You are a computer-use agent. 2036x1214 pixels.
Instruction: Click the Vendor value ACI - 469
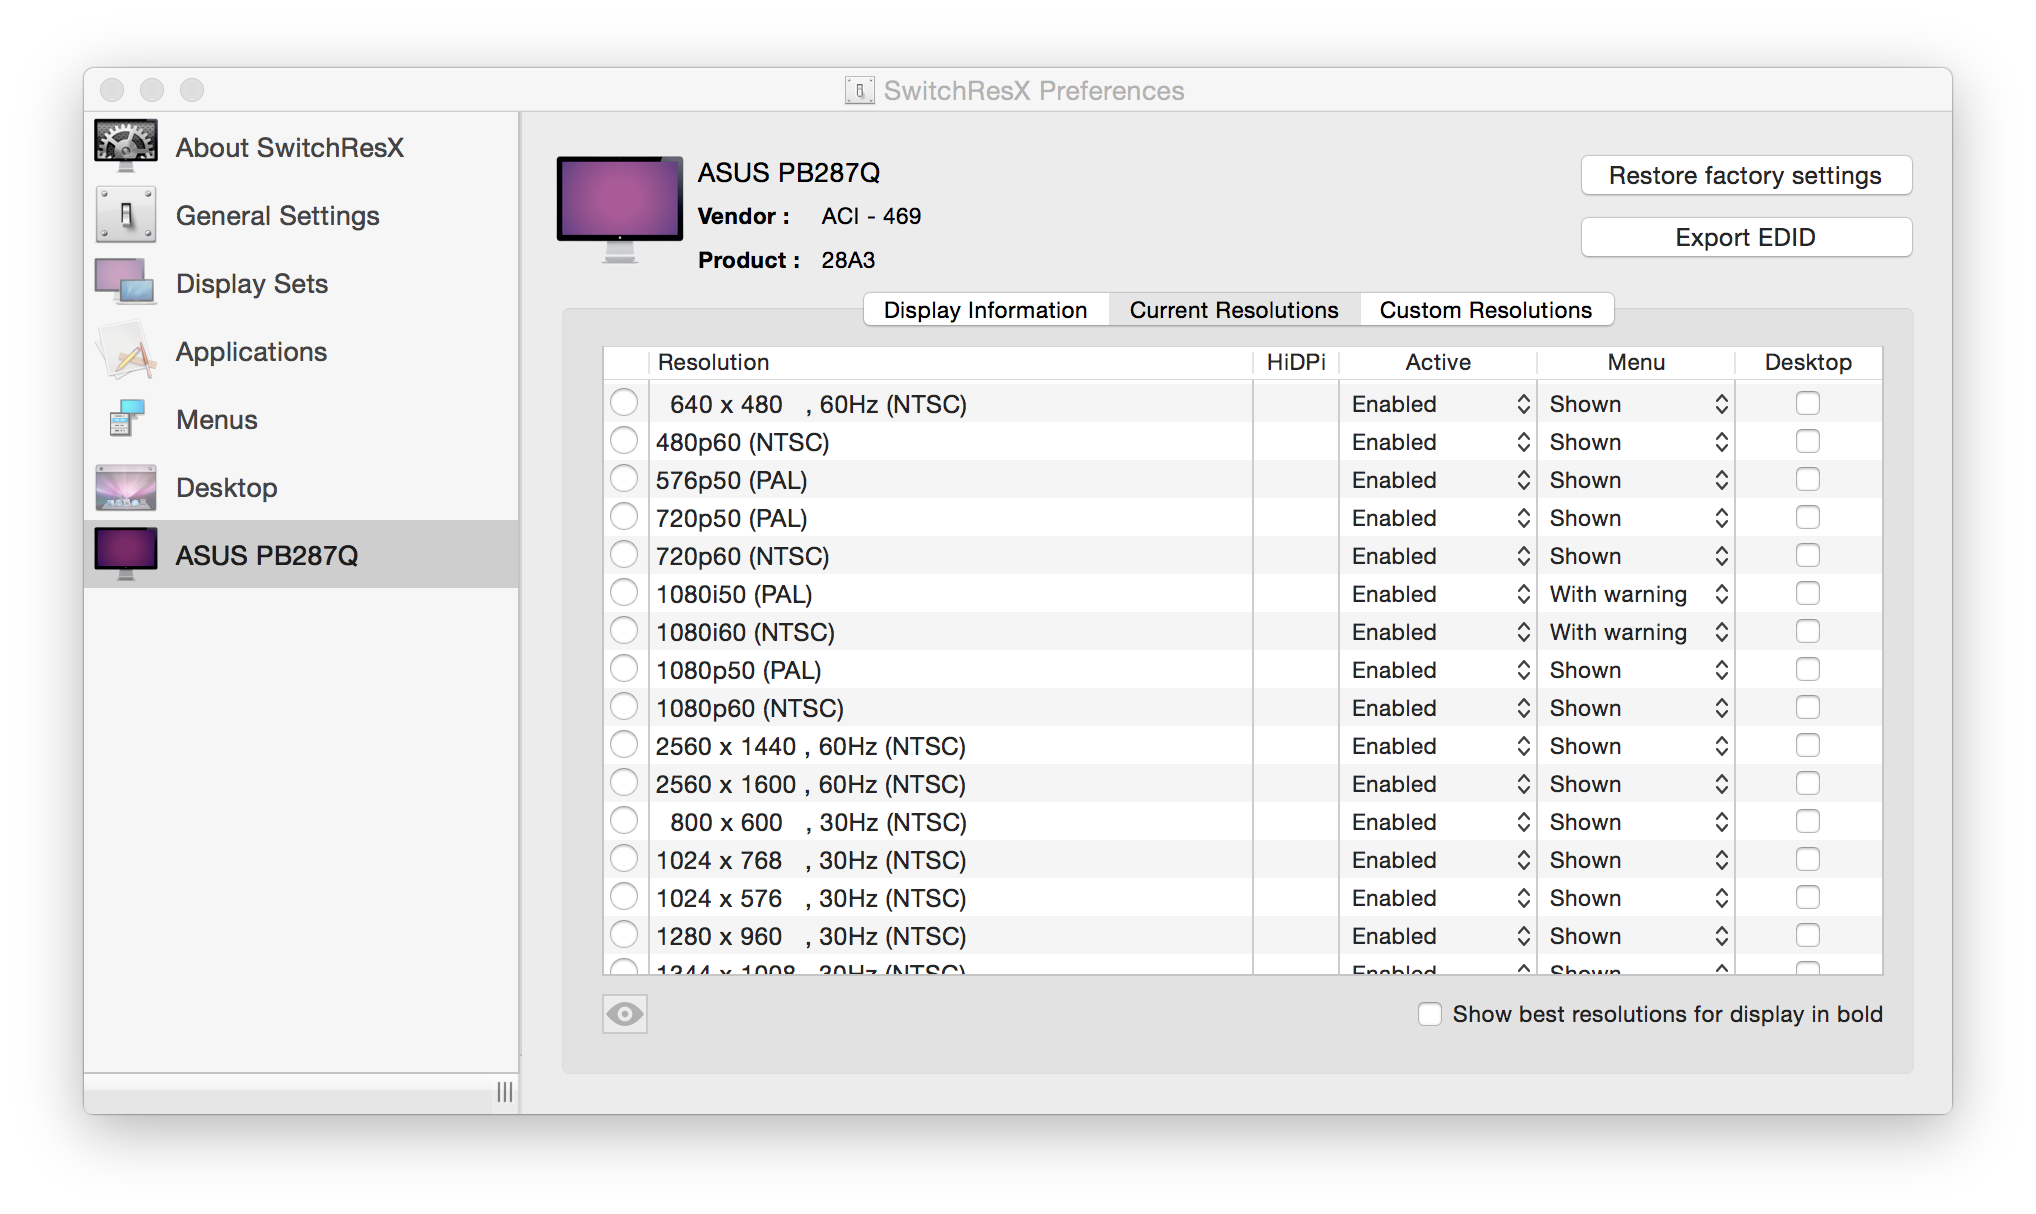coord(871,216)
